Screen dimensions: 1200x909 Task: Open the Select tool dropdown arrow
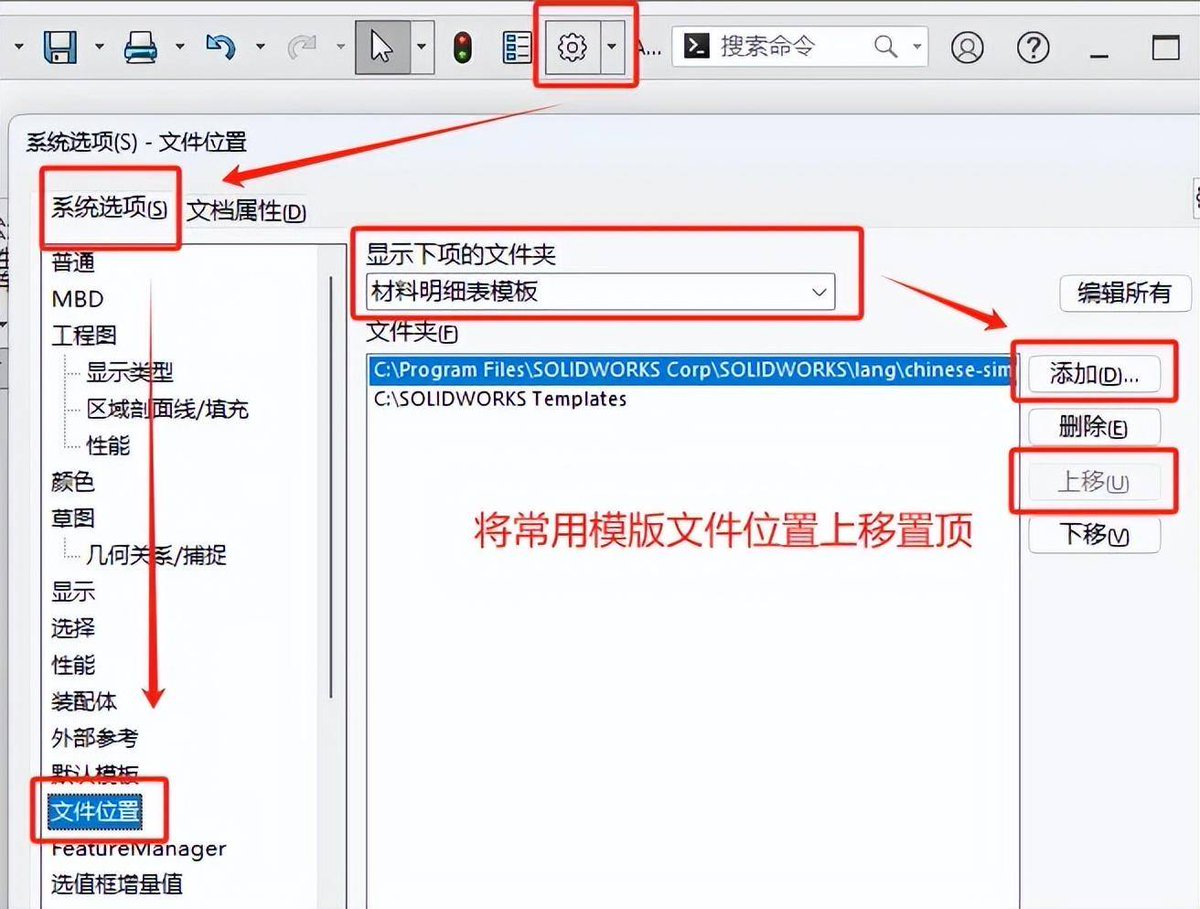(x=422, y=47)
